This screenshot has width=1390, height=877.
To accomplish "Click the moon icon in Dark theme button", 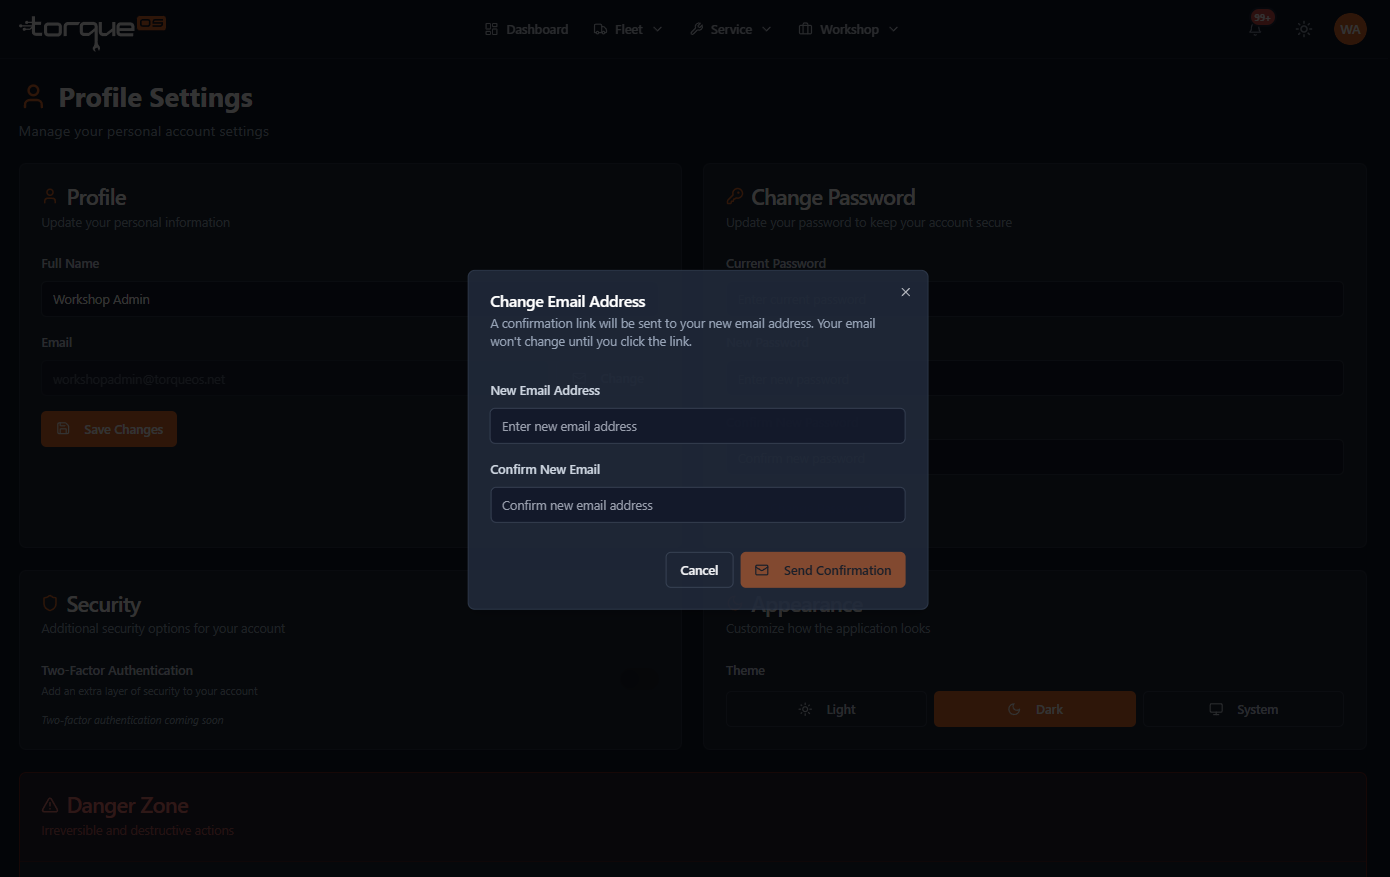I will pyautogui.click(x=1014, y=709).
